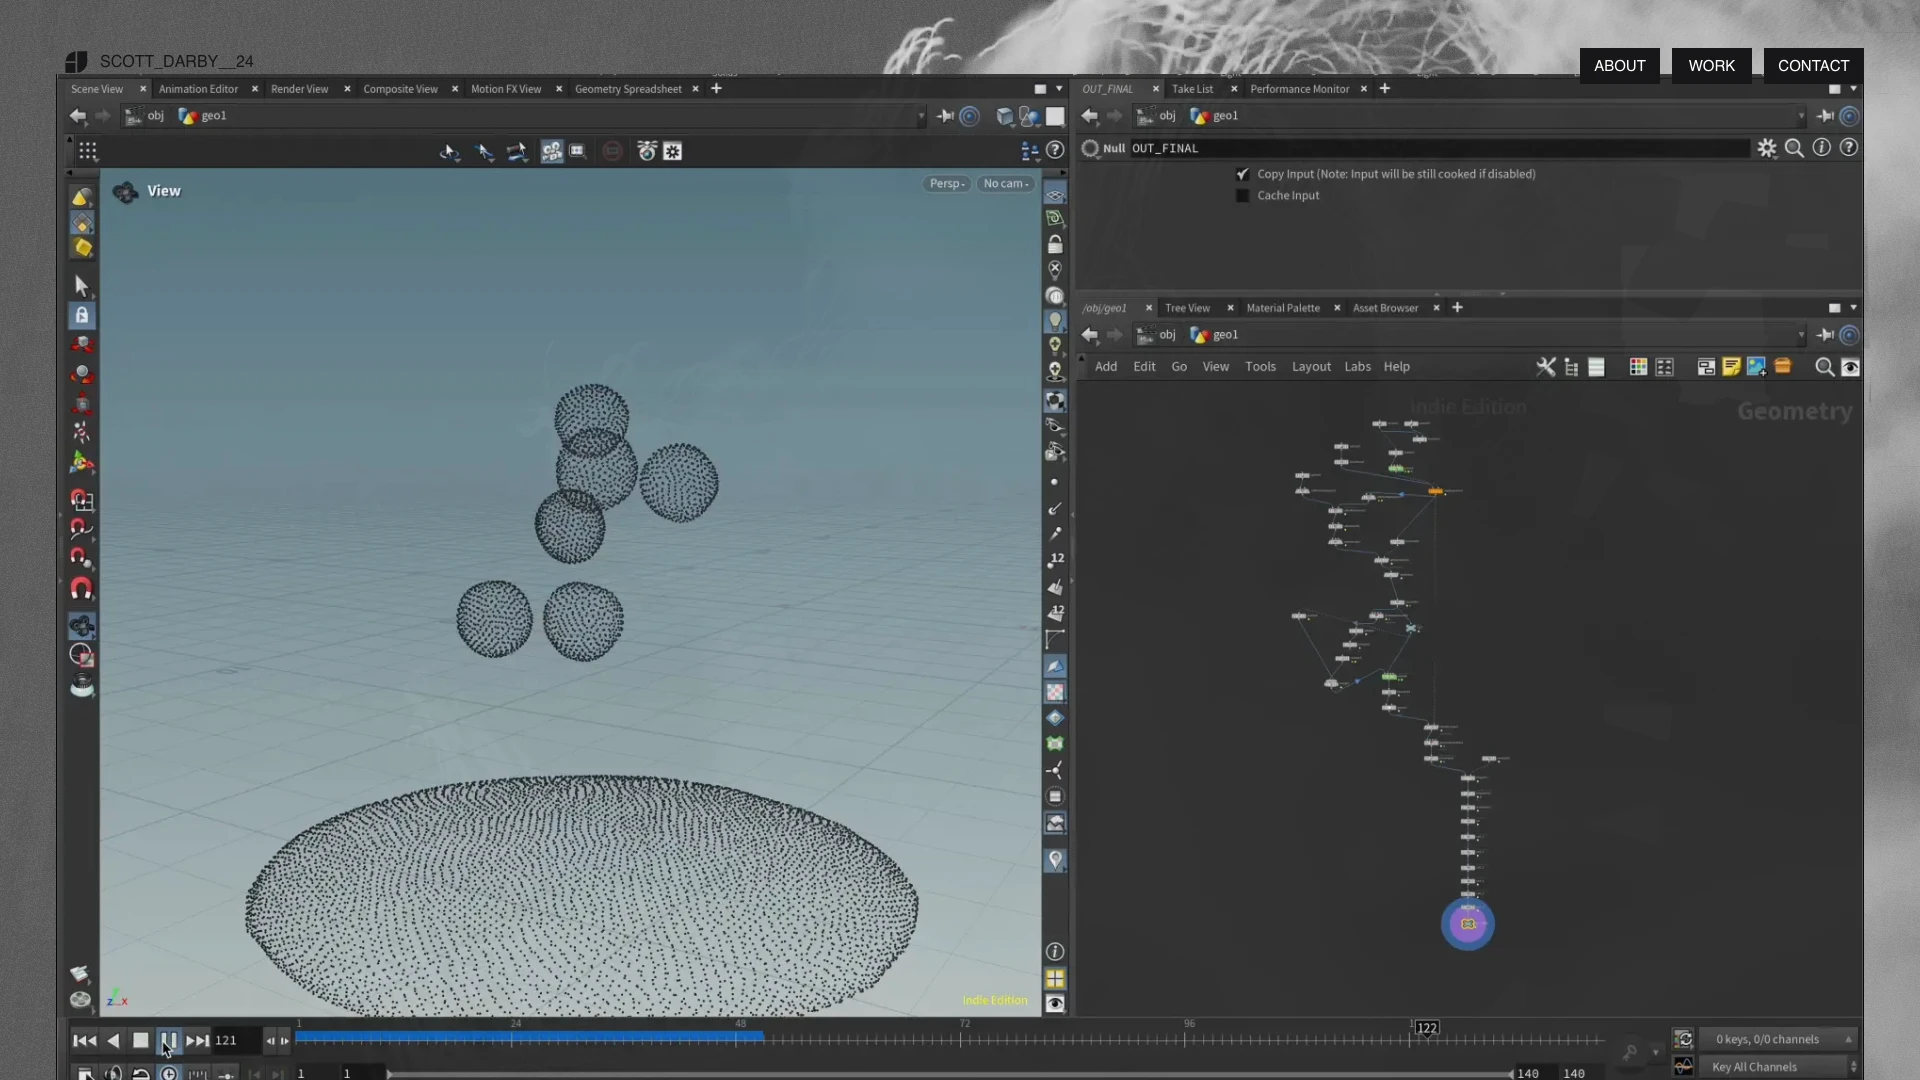Click viewport display lock icon on right strip

pos(1055,244)
